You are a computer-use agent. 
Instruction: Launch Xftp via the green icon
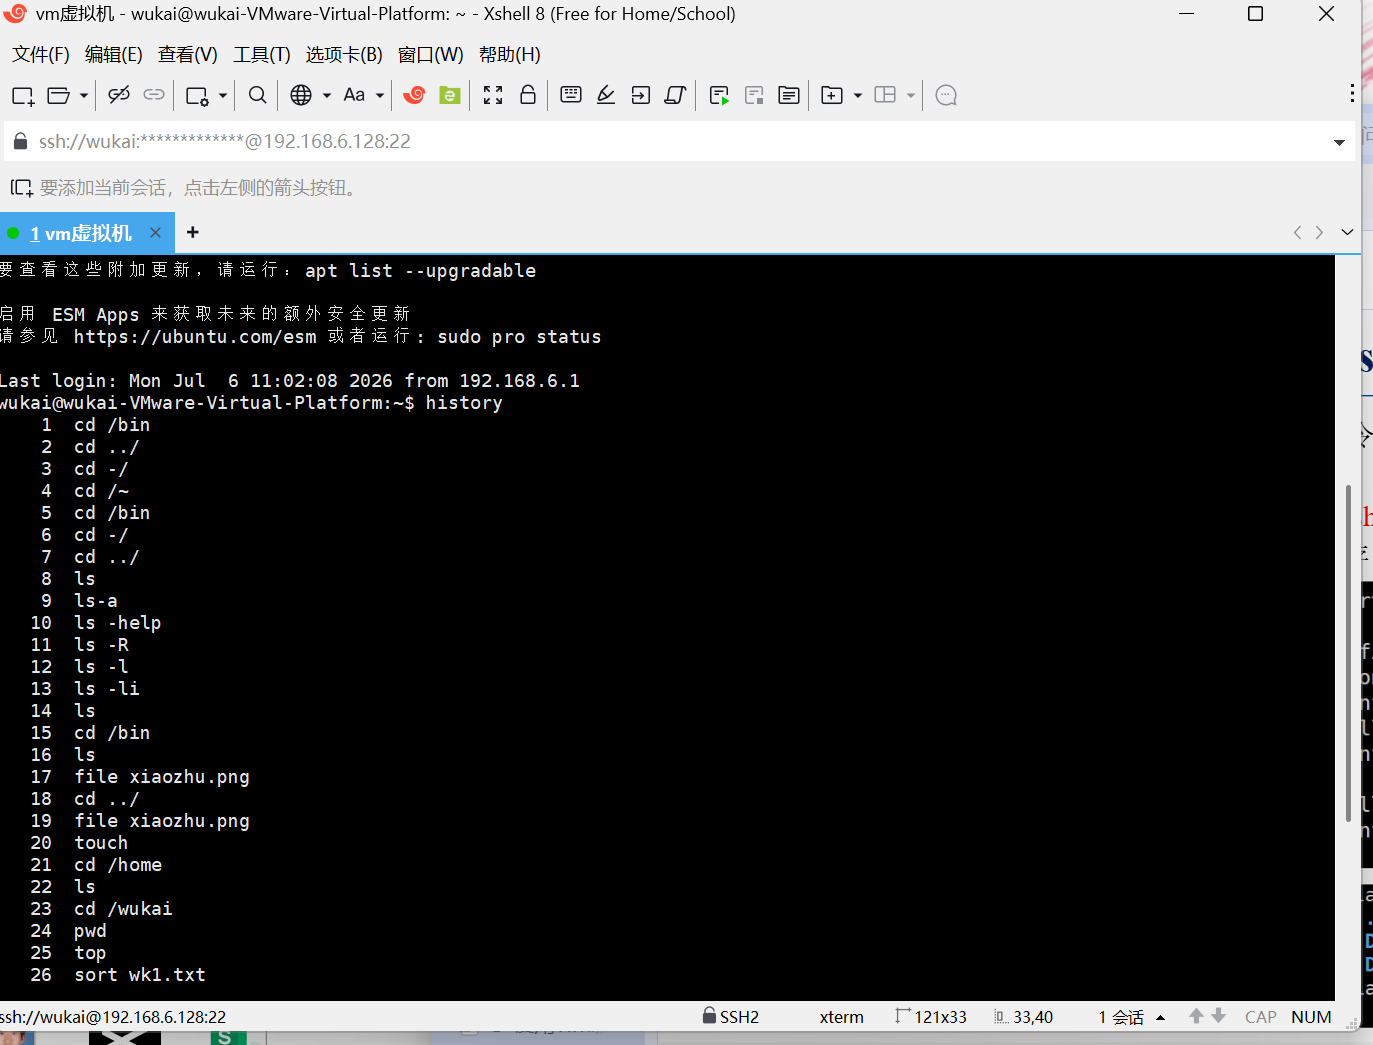[450, 95]
